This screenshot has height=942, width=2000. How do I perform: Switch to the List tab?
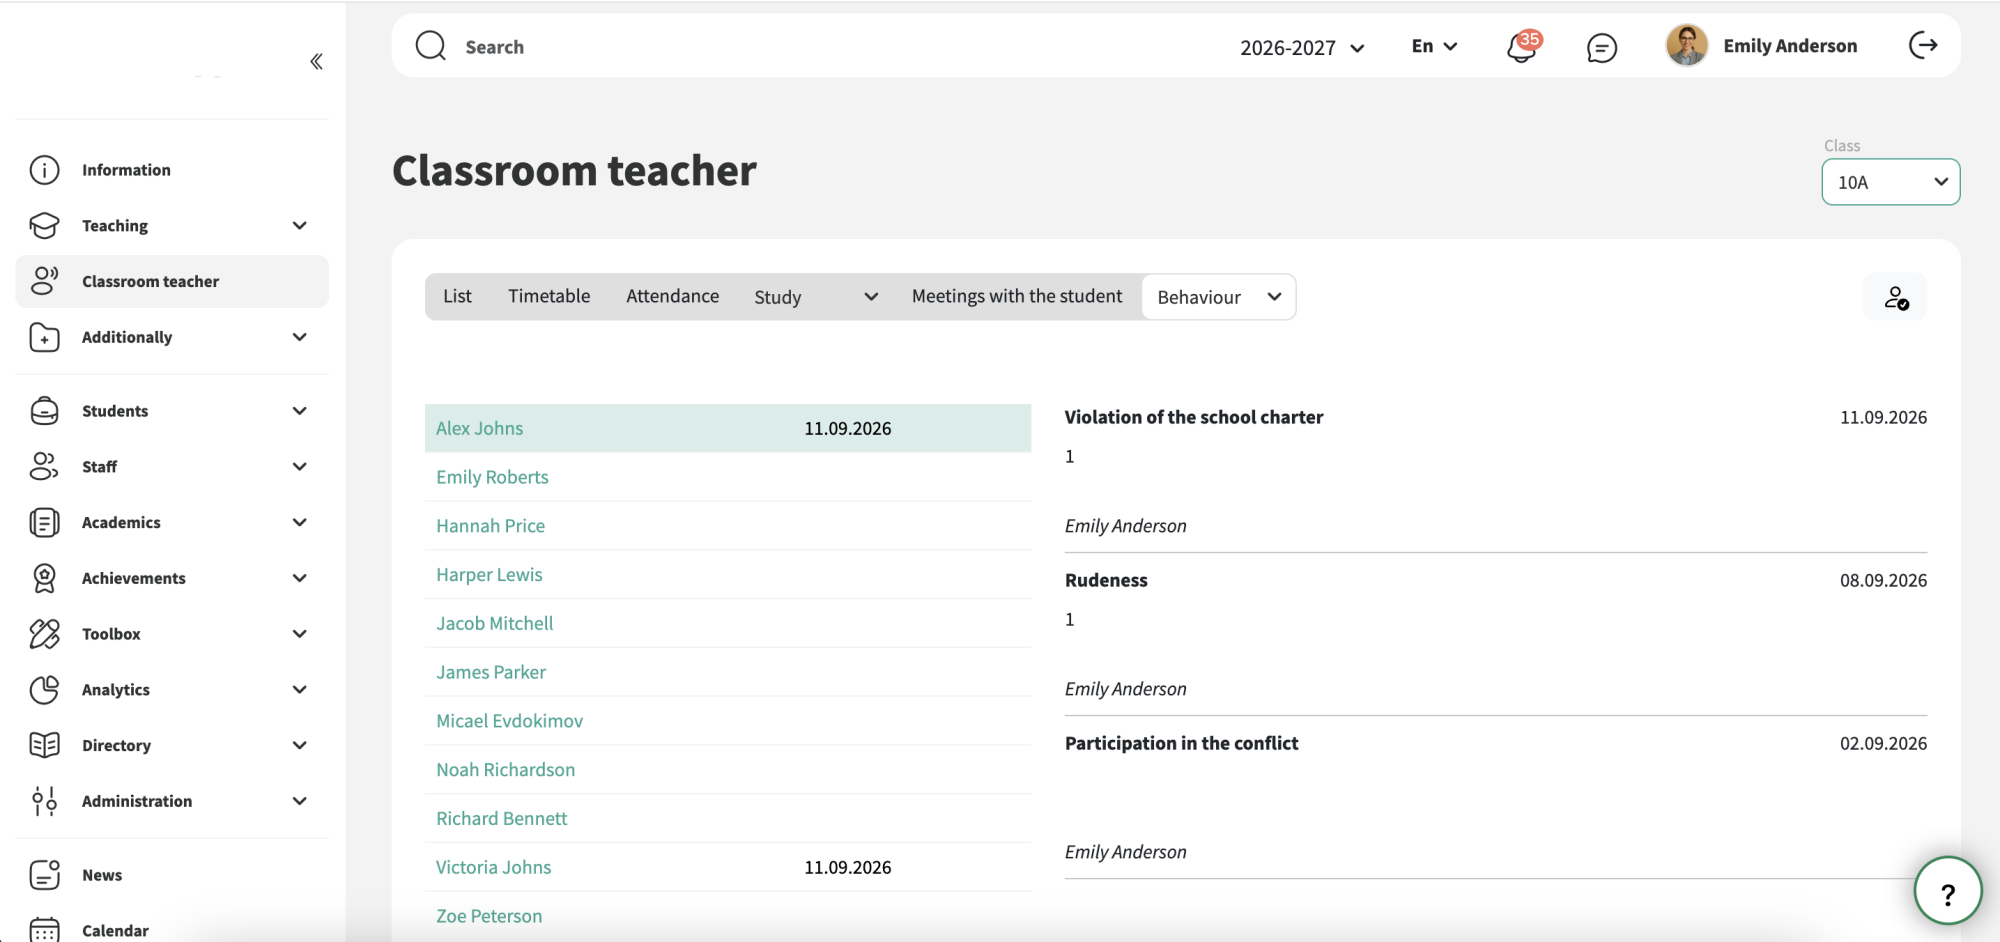pos(457,297)
